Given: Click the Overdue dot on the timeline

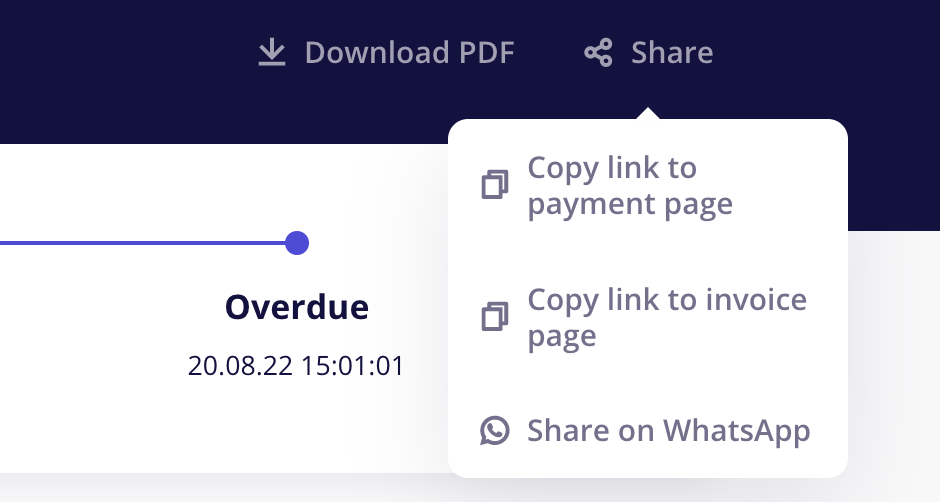Looking at the screenshot, I should 297,243.
